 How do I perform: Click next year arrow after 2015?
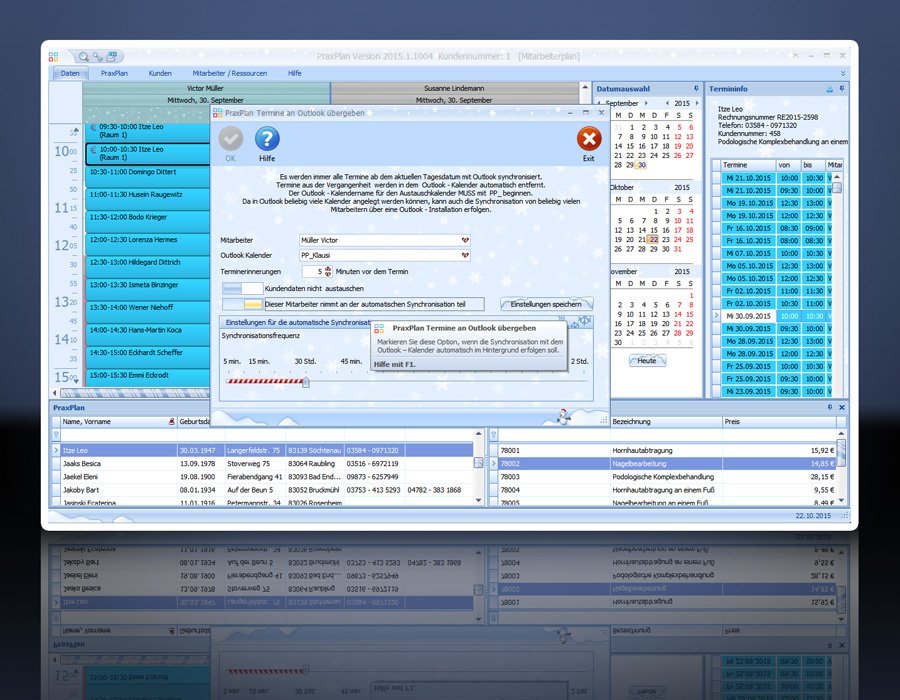click(x=697, y=103)
